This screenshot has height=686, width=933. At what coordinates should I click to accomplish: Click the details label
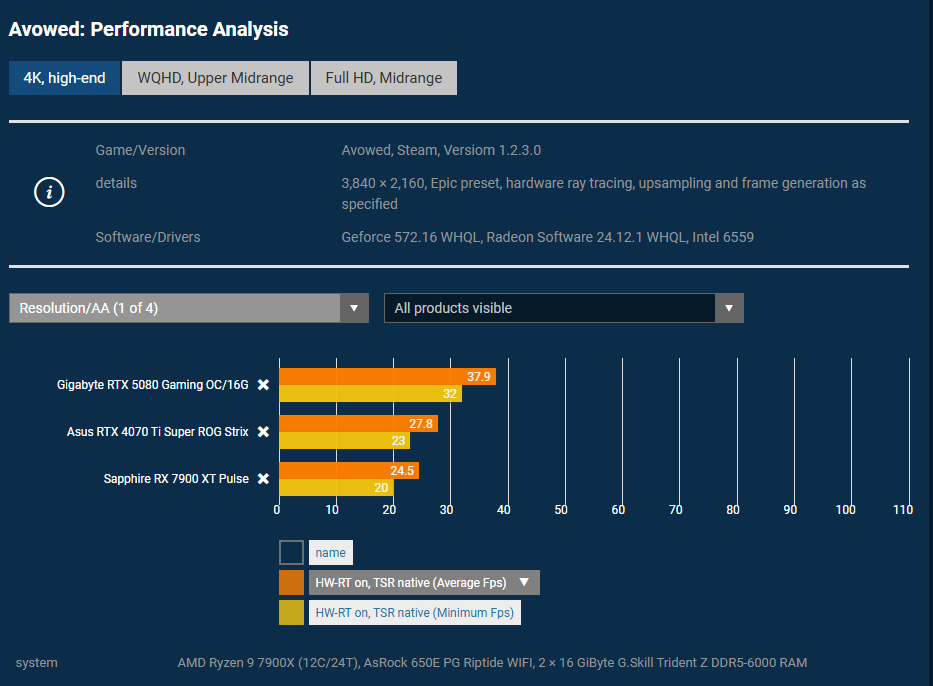[x=116, y=183]
